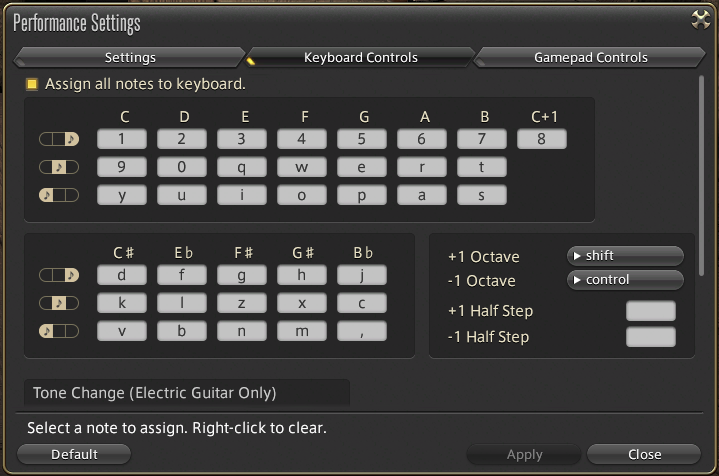Select key binding 'w' for middle F

click(302, 167)
